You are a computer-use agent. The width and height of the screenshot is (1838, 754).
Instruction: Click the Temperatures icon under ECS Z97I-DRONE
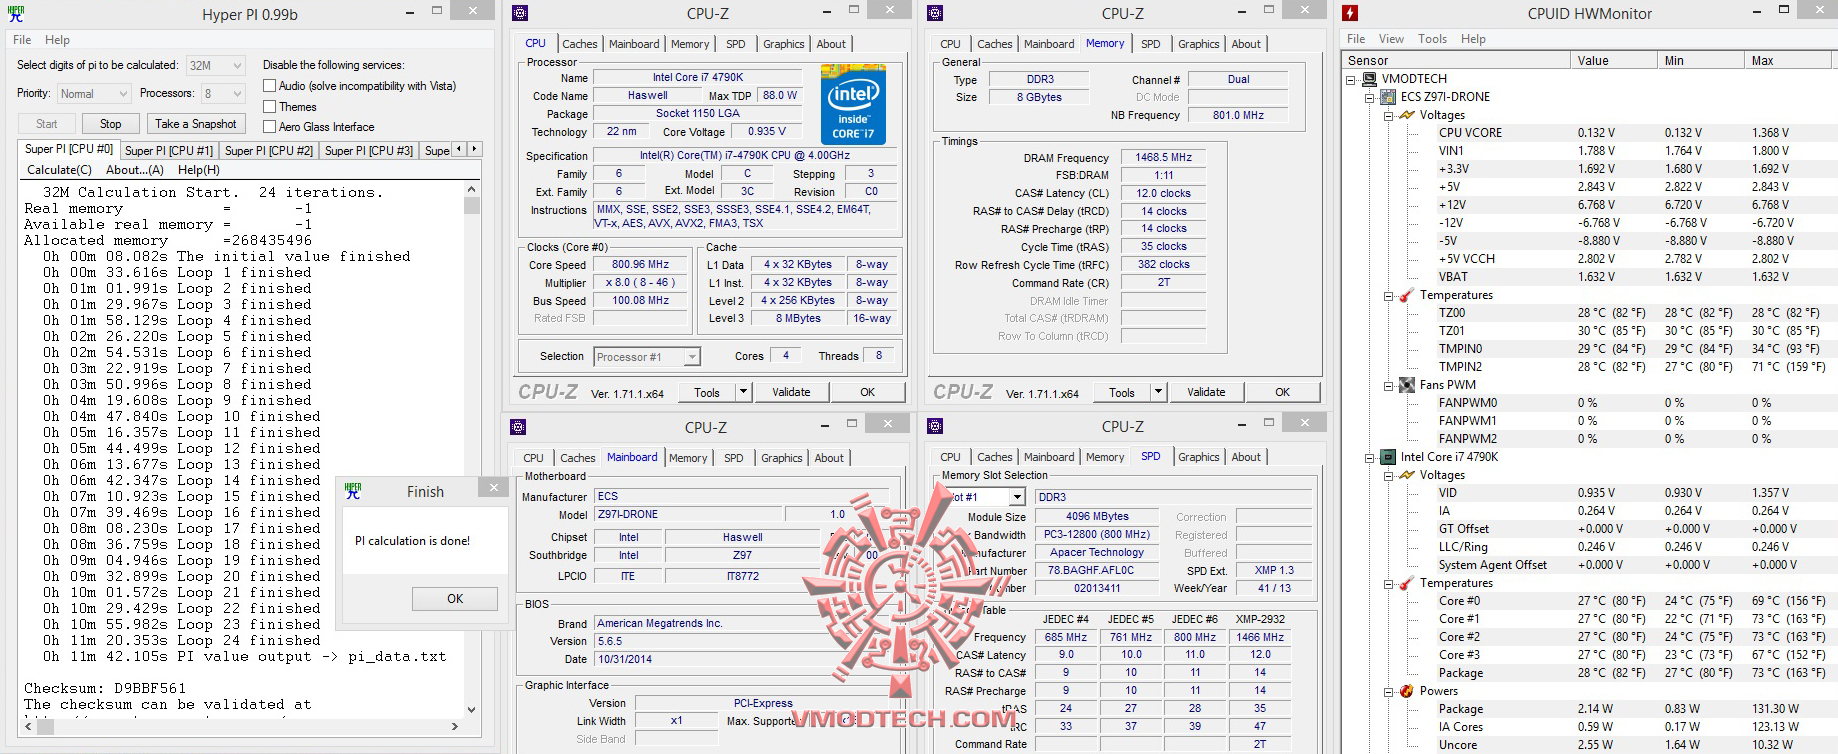1406,295
